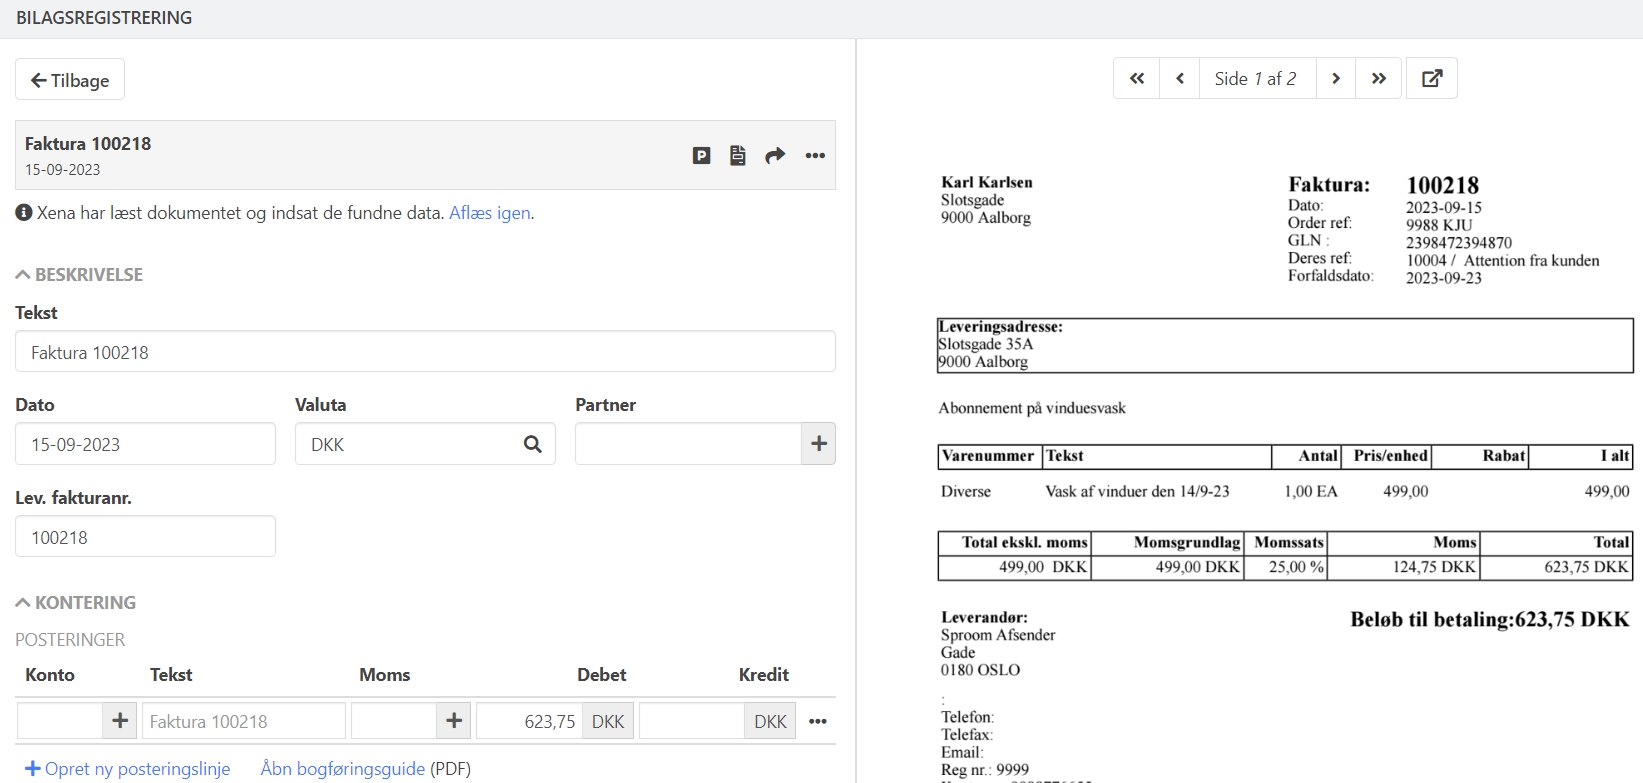
Task: Click the parking 'P' icon on invoice header
Action: point(701,155)
